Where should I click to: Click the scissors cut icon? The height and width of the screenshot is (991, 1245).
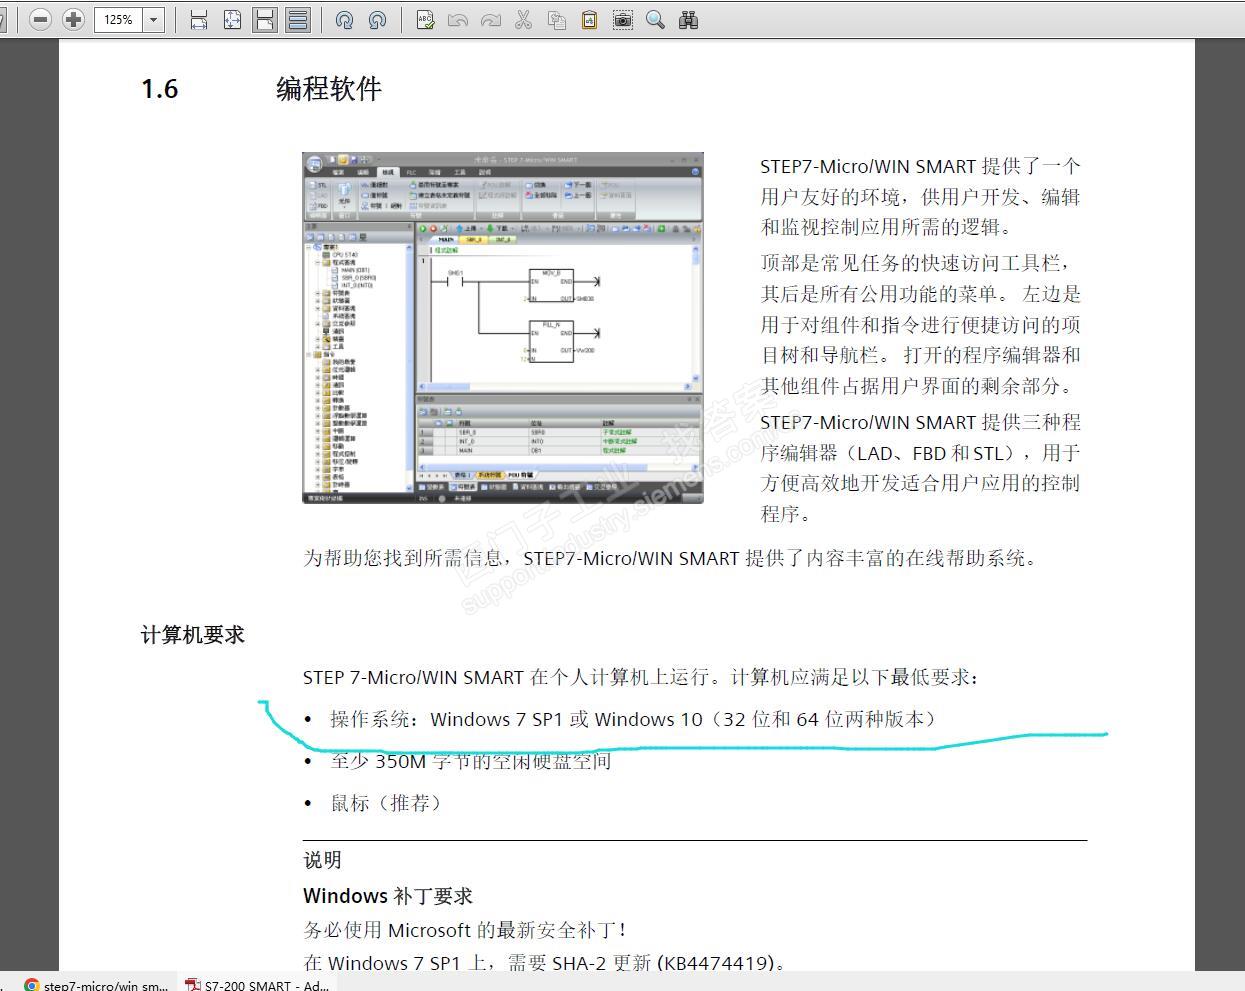point(523,20)
